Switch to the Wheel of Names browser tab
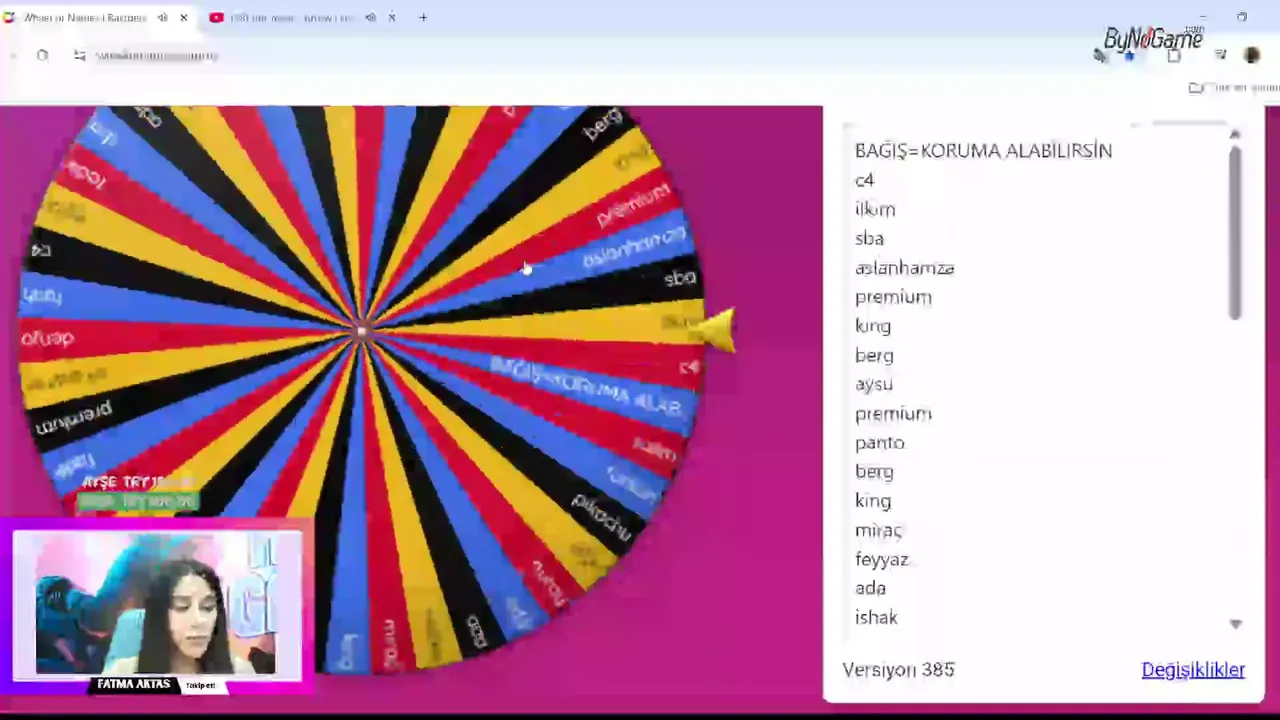This screenshot has width=1280, height=720. (x=85, y=18)
